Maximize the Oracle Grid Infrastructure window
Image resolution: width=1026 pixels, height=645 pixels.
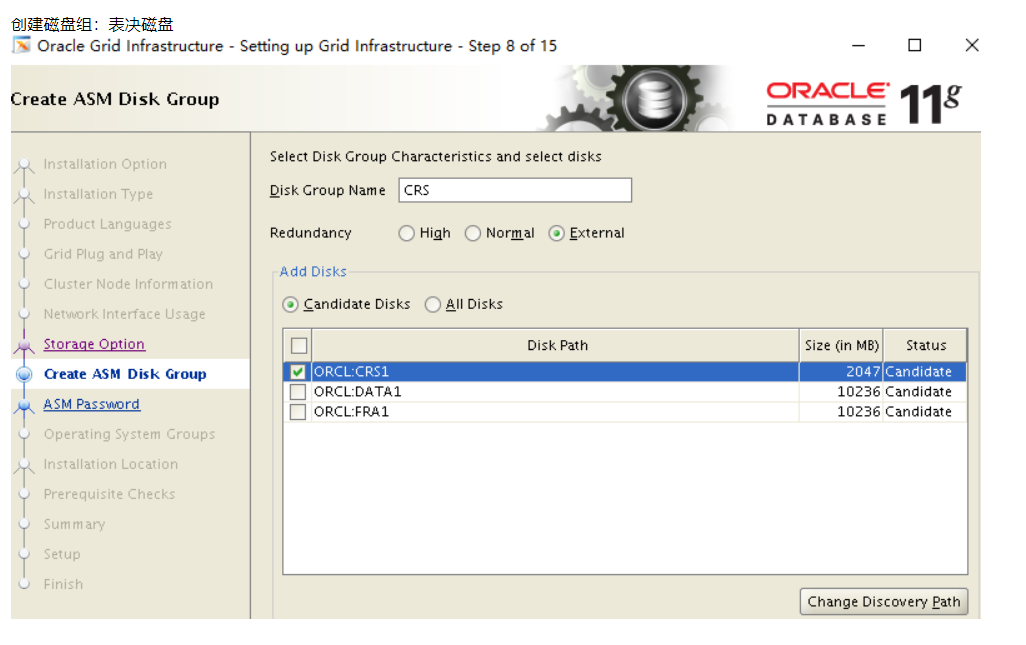click(x=915, y=45)
